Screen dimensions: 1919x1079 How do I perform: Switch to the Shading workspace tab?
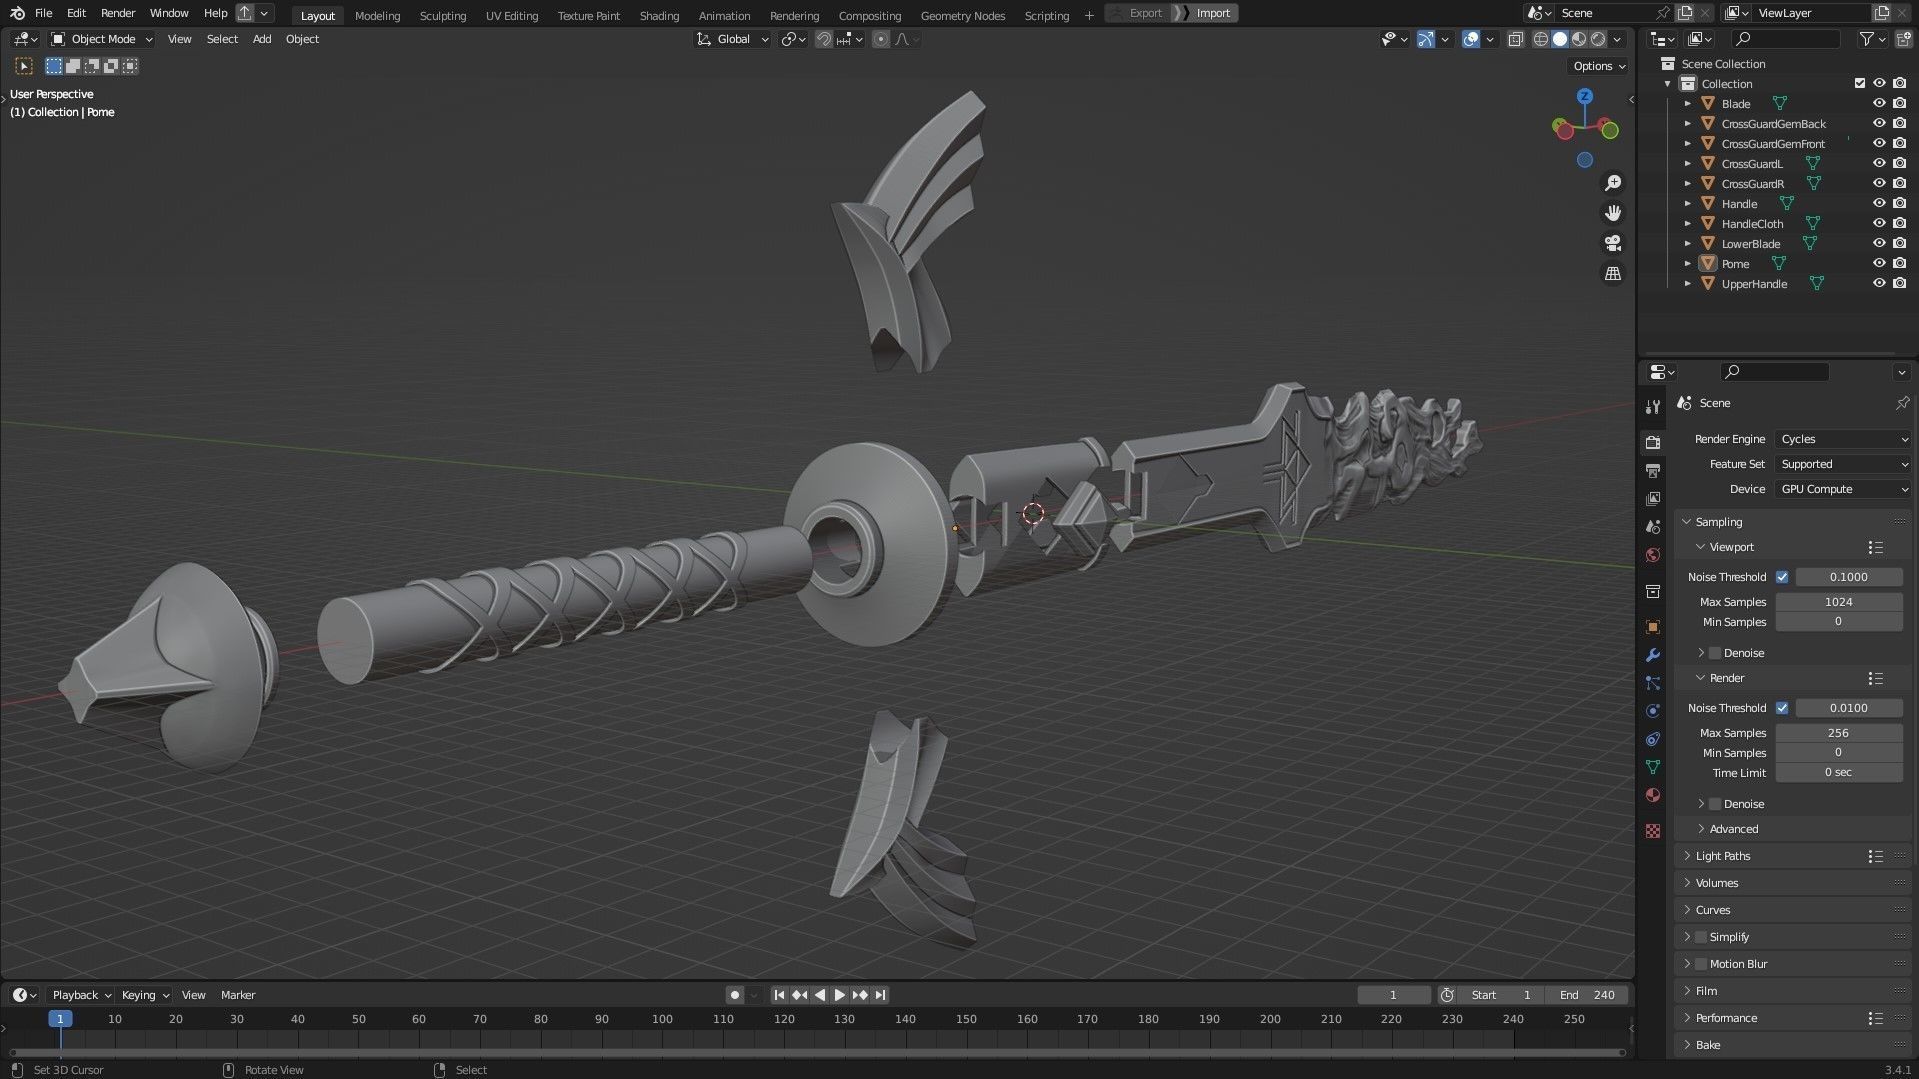click(659, 15)
